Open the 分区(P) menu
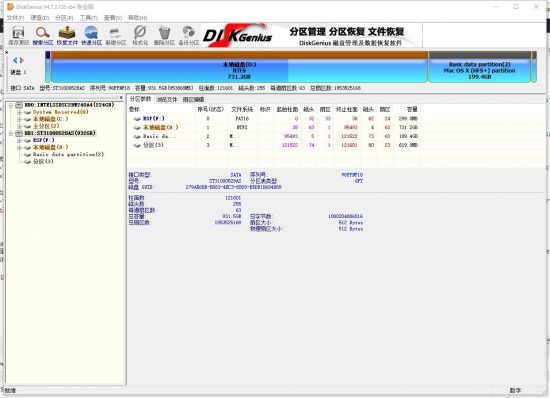Viewport: 550px width, 398px height. pyautogui.click(x=64, y=18)
